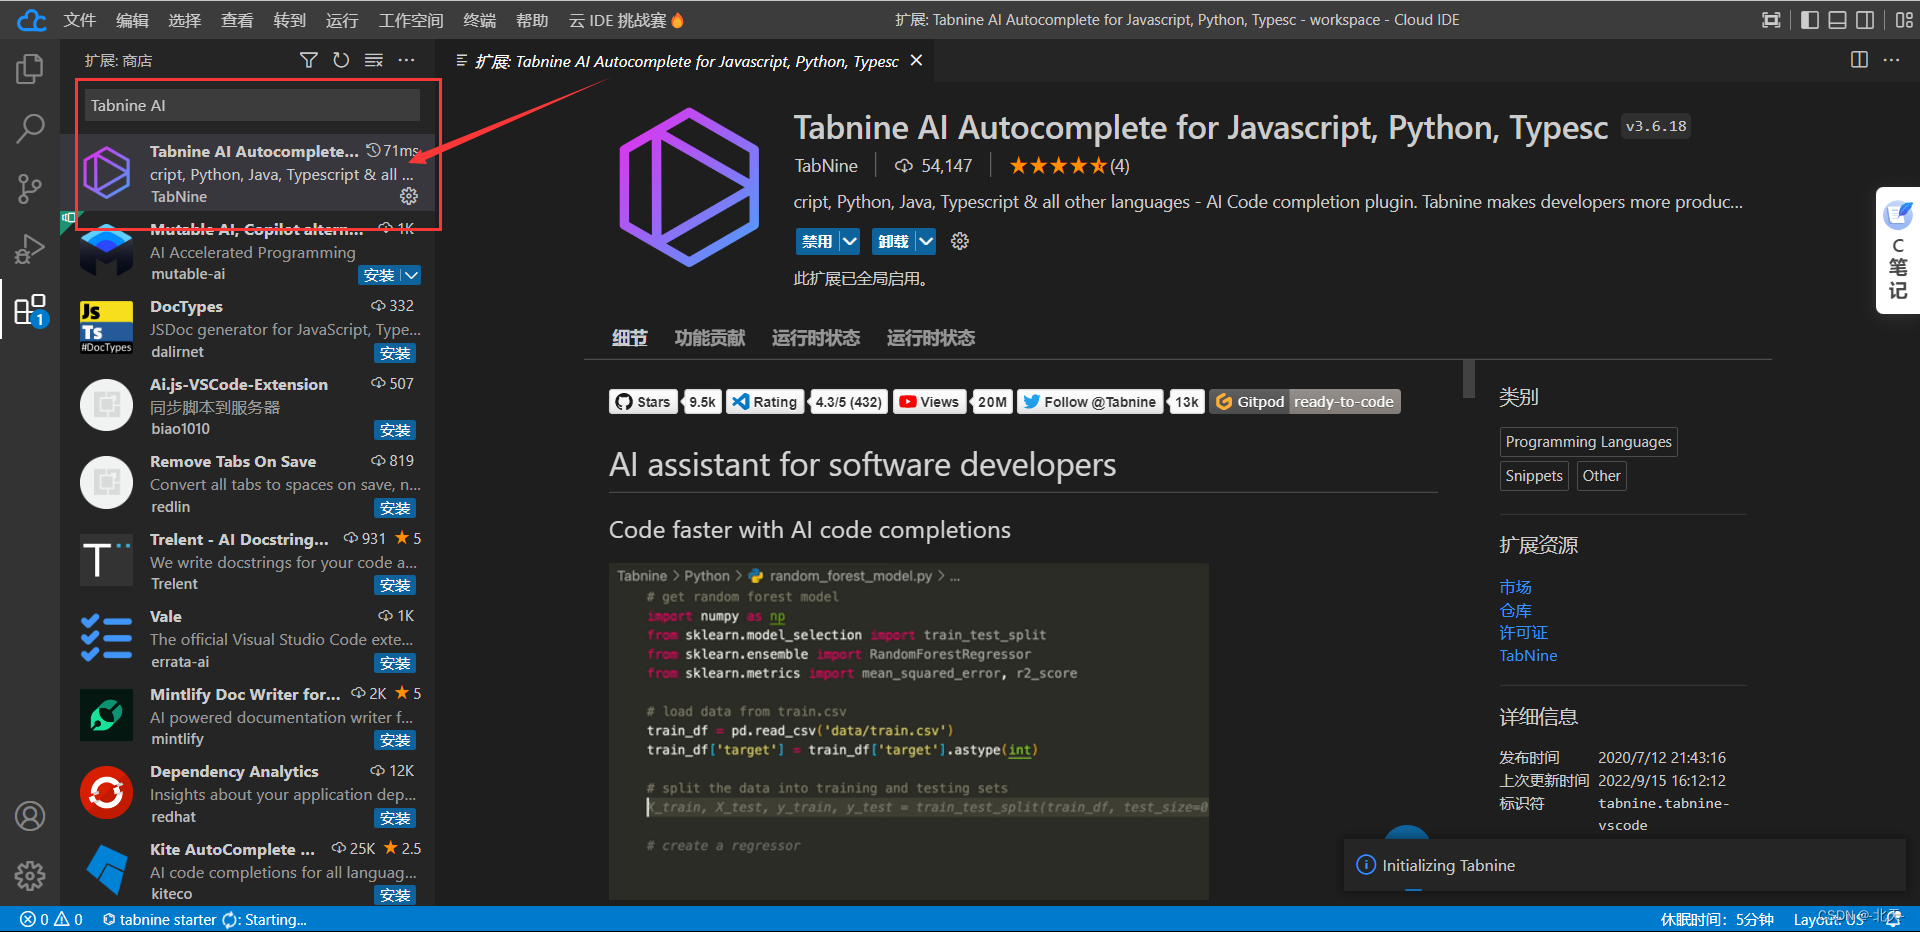
Task: Open the 许可证 license link
Action: pyautogui.click(x=1523, y=633)
